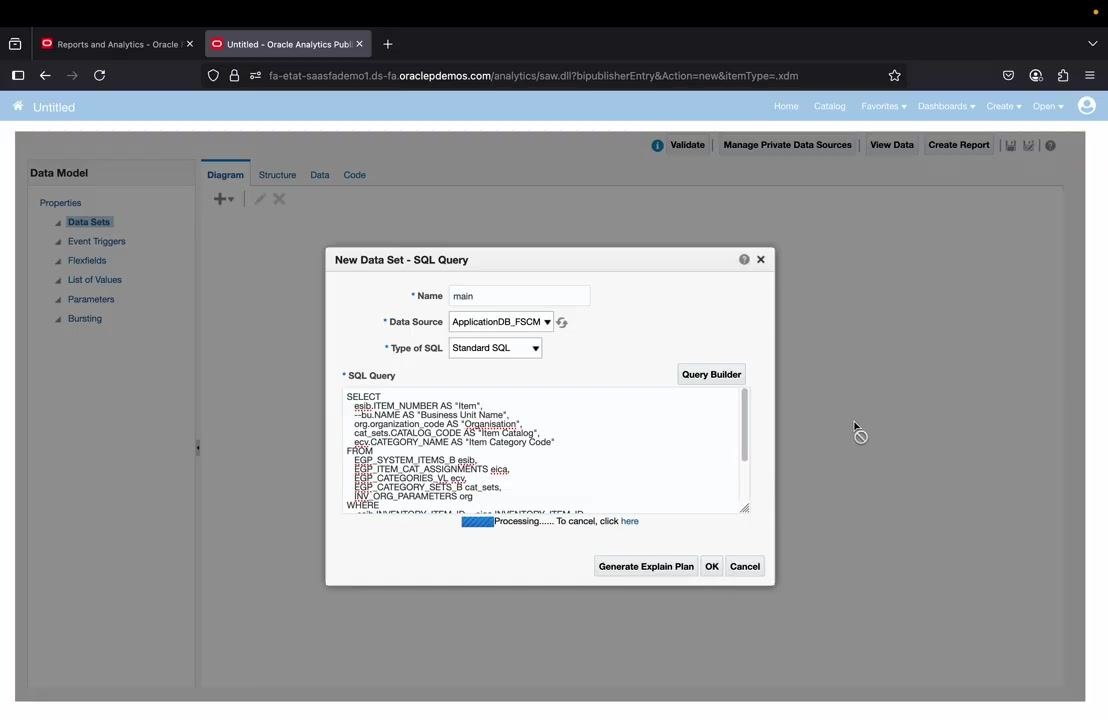Viewport: 1108px width, 720px height.
Task: Click Manage Private Data Sources
Action: click(787, 145)
